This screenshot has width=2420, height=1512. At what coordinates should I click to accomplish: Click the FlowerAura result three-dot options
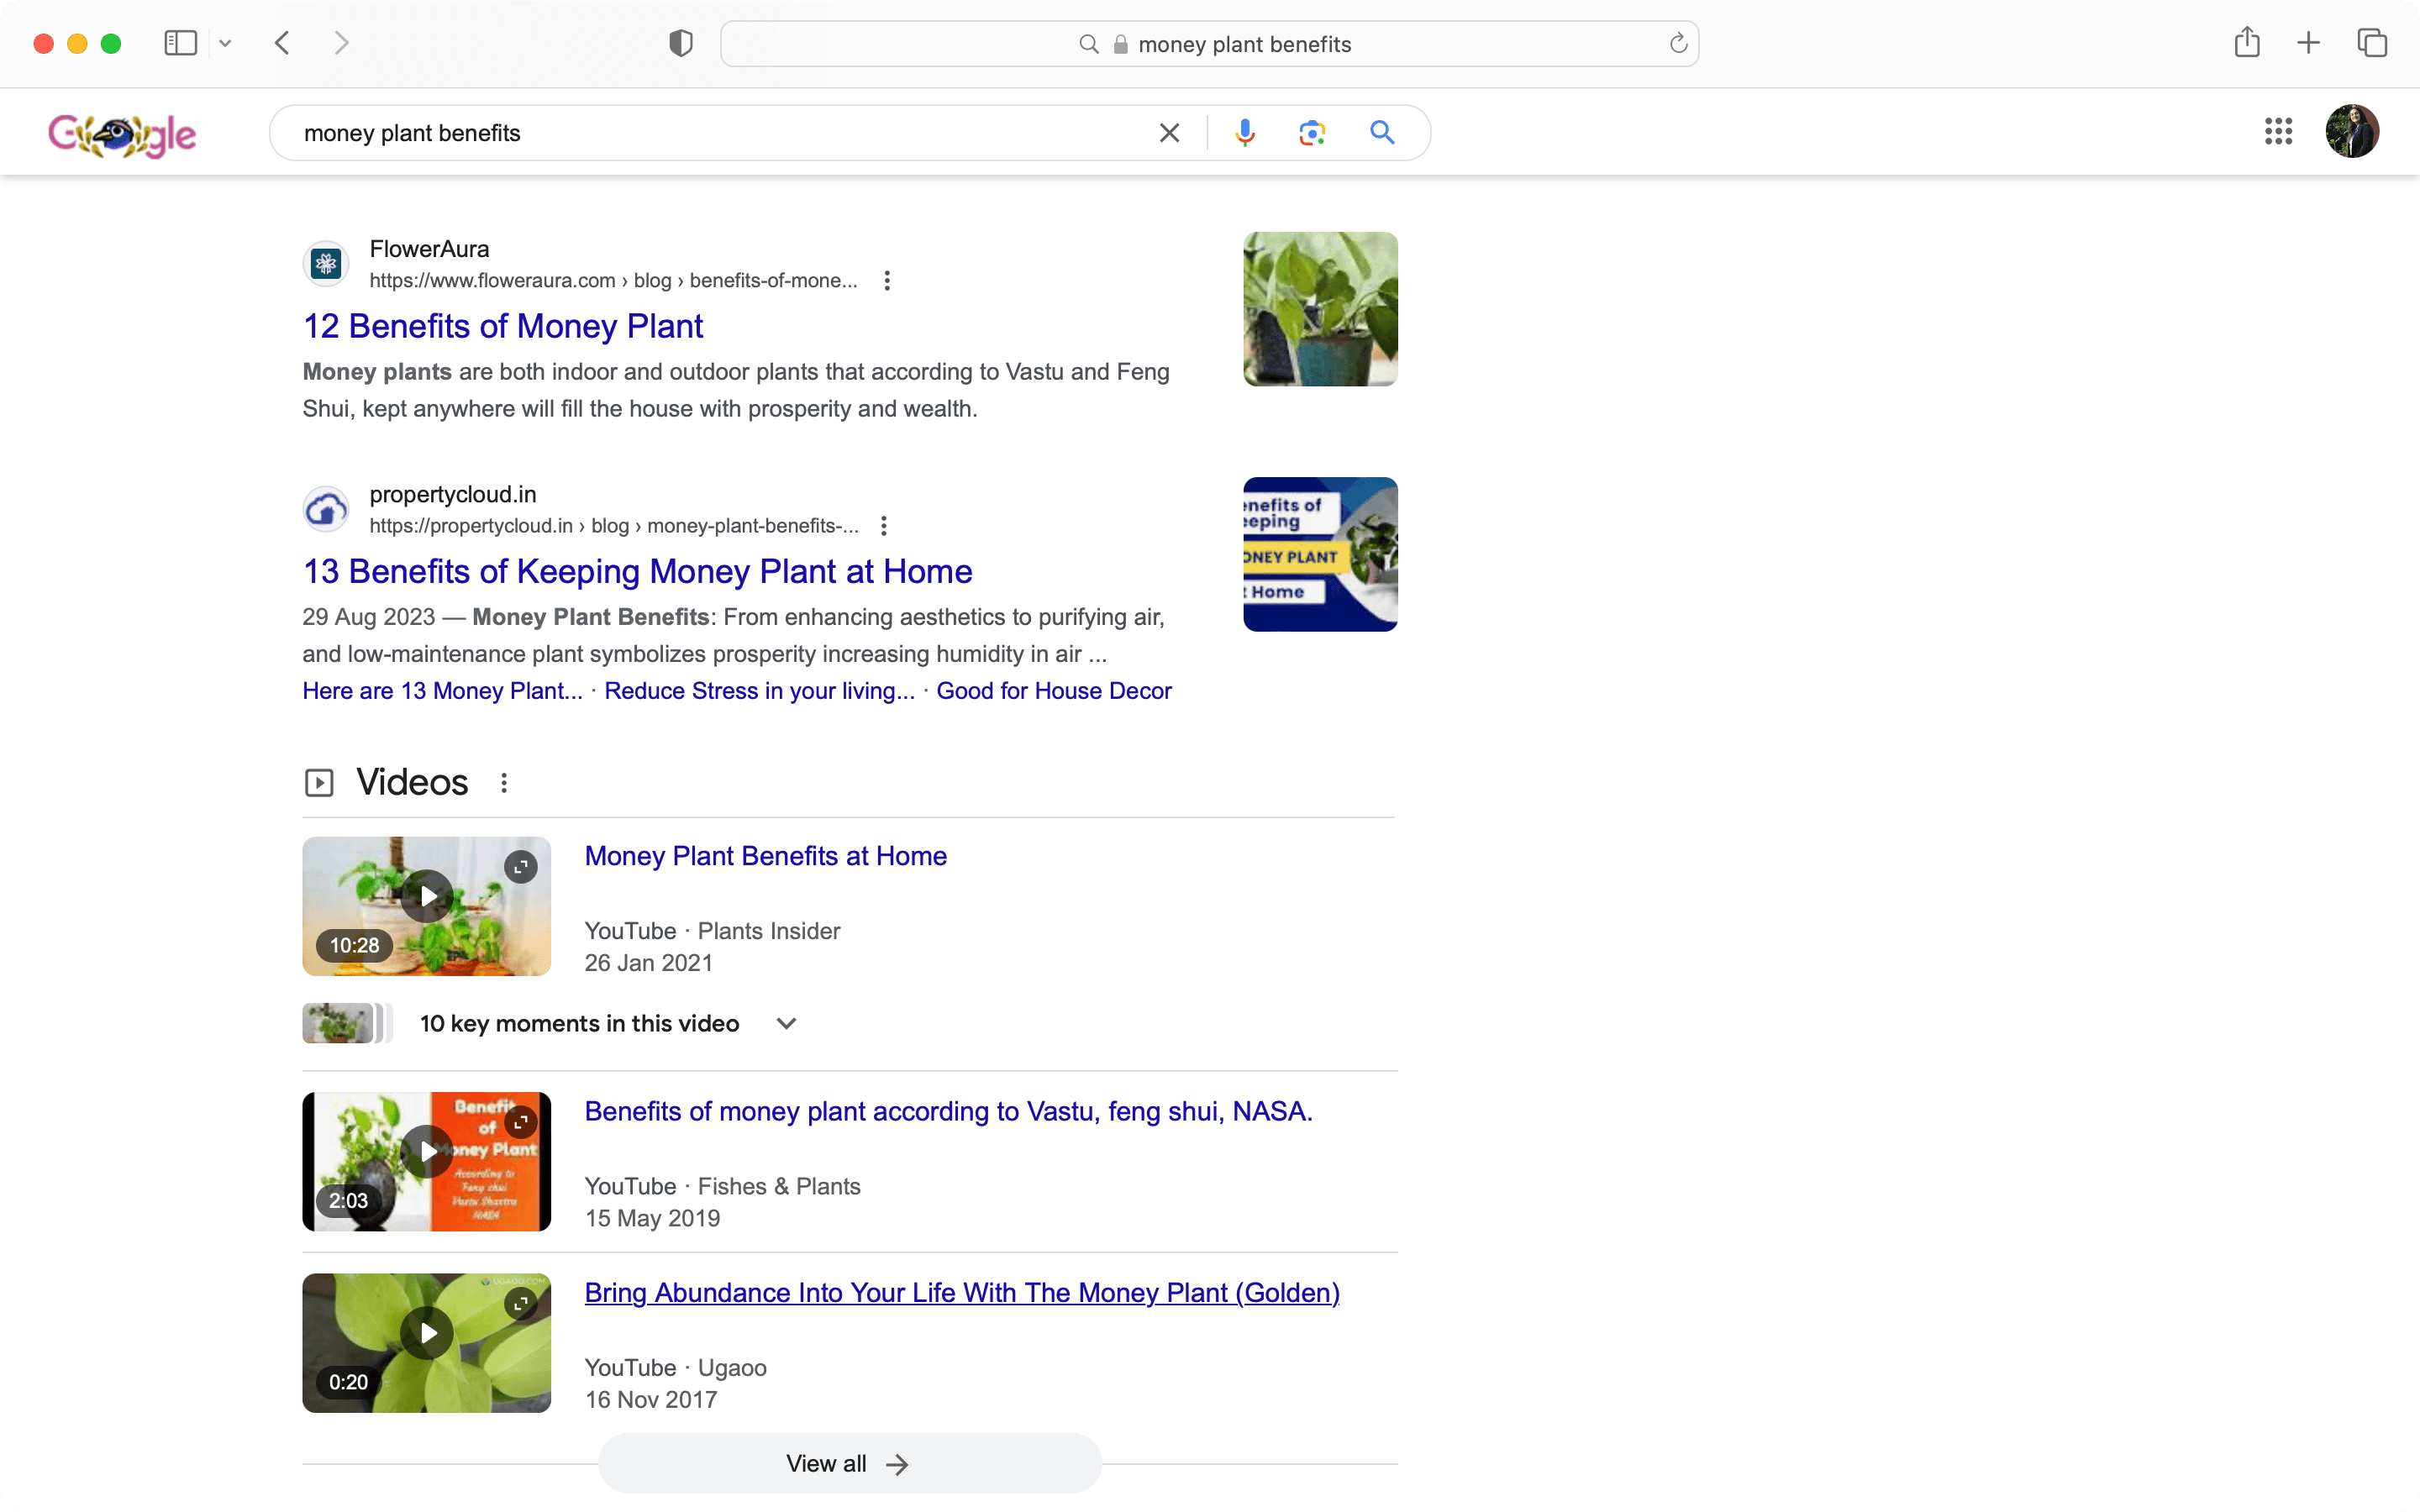[x=888, y=279]
